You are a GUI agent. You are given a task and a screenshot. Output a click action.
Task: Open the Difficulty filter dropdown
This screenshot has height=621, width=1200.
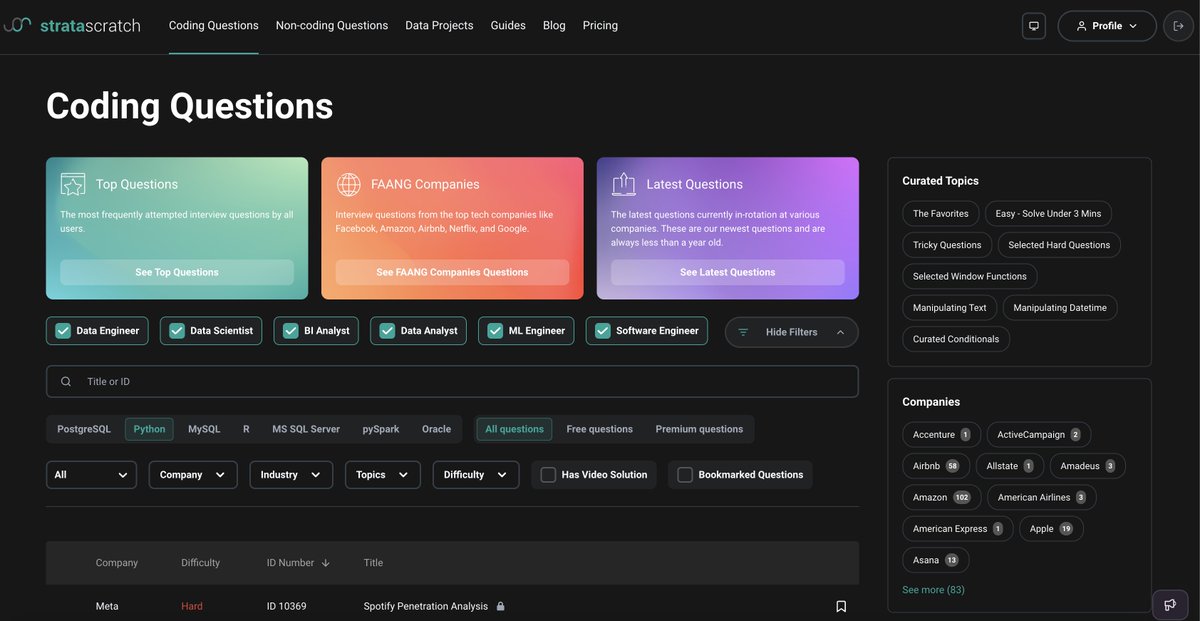tap(476, 475)
